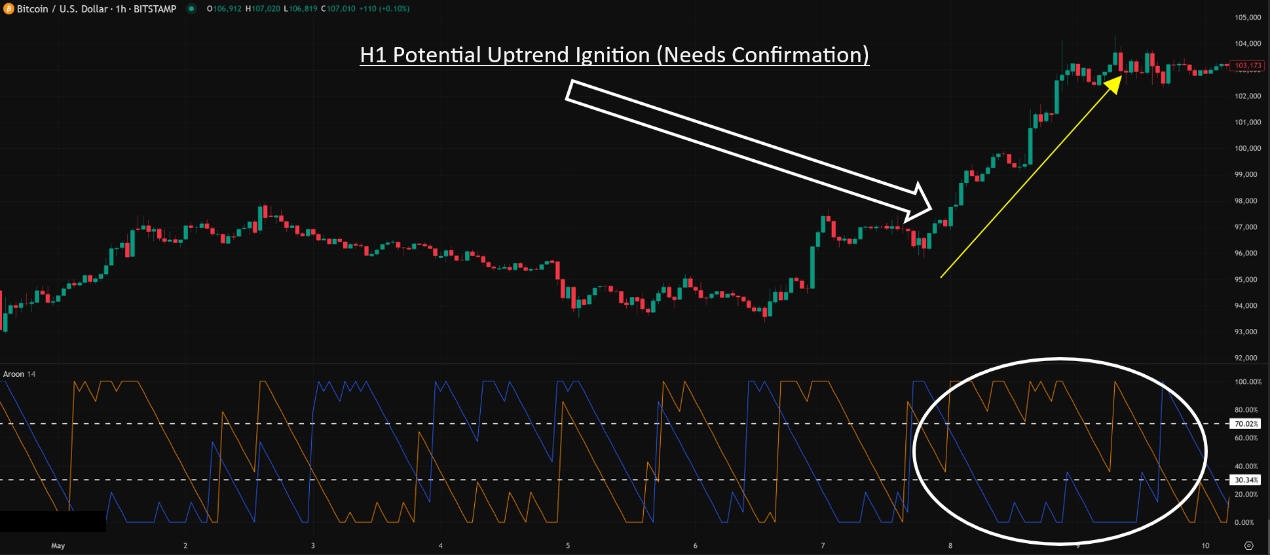This screenshot has width=1270, height=555.
Task: Select the Aroon 14 indicator label
Action: [x=20, y=373]
